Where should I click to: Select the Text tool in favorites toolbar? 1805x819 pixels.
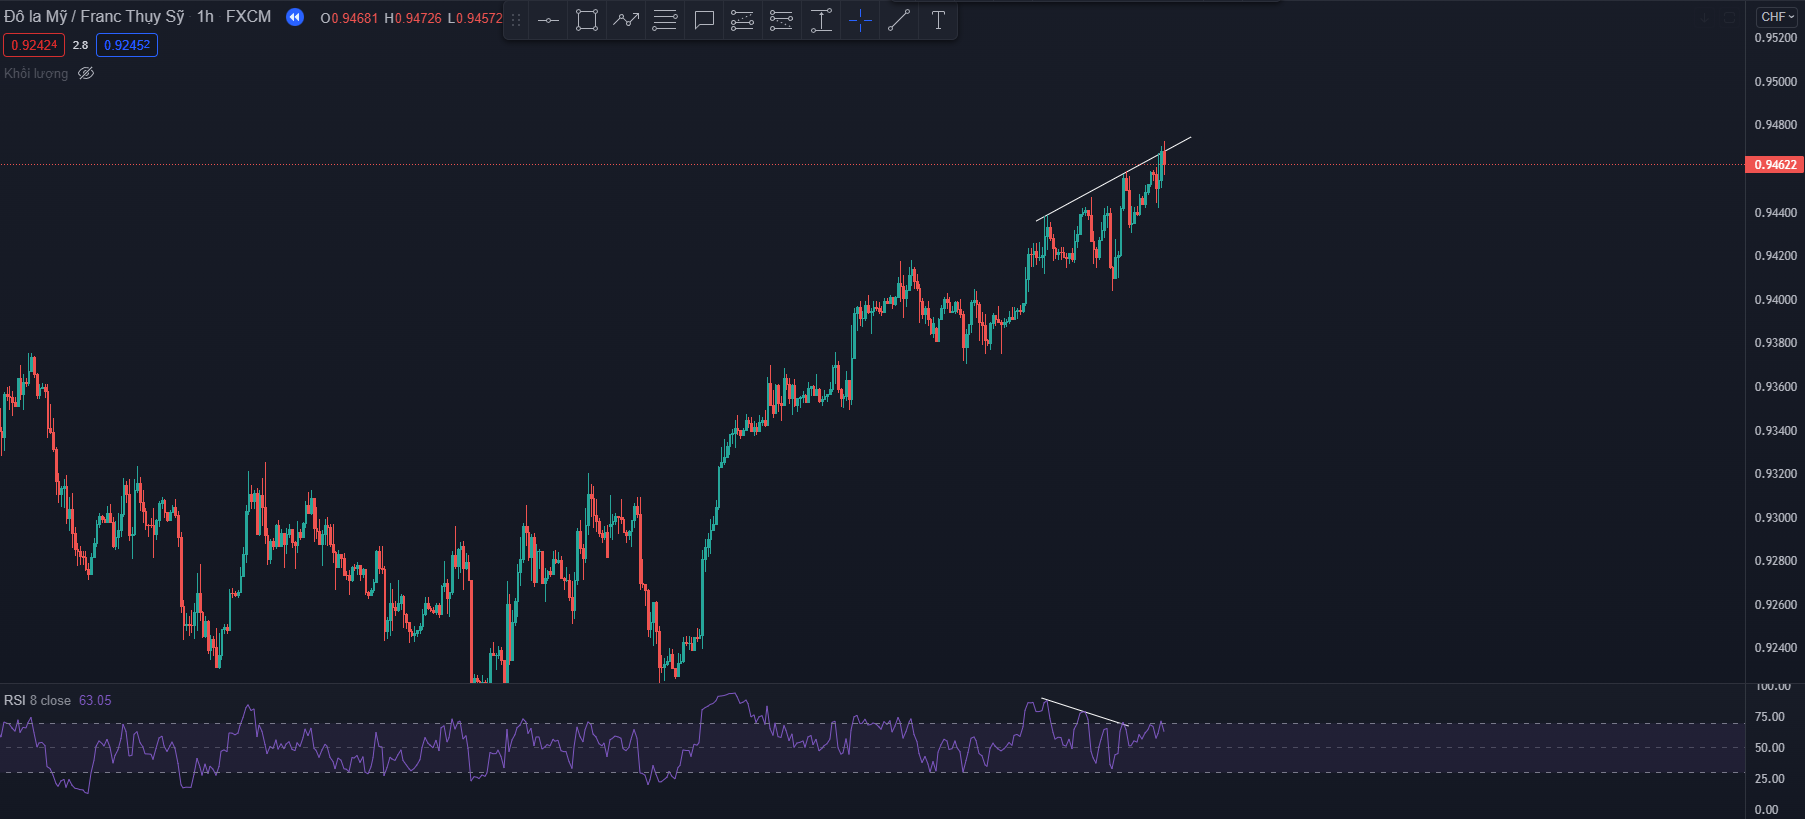coord(938,20)
